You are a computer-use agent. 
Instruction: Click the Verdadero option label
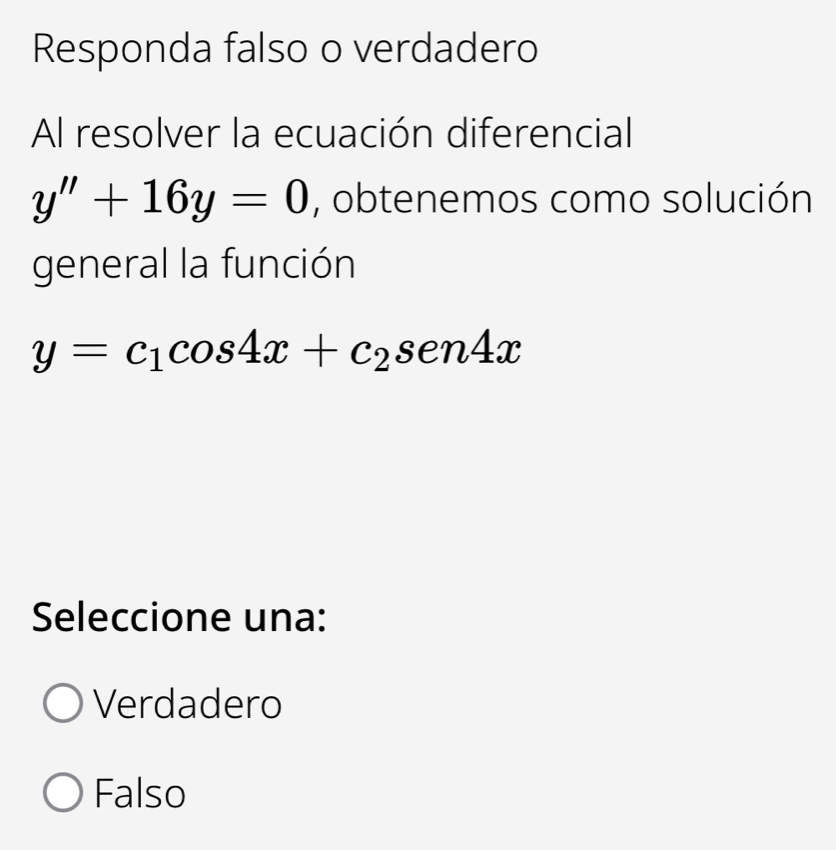(x=188, y=703)
